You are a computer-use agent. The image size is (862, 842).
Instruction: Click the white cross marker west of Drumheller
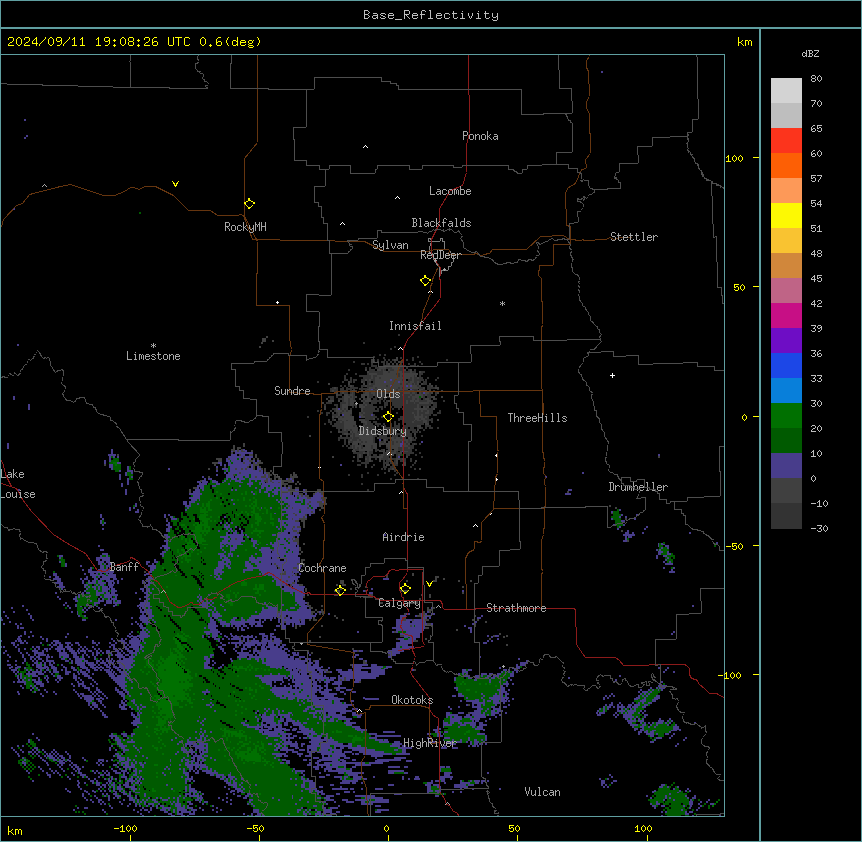coord(612,375)
